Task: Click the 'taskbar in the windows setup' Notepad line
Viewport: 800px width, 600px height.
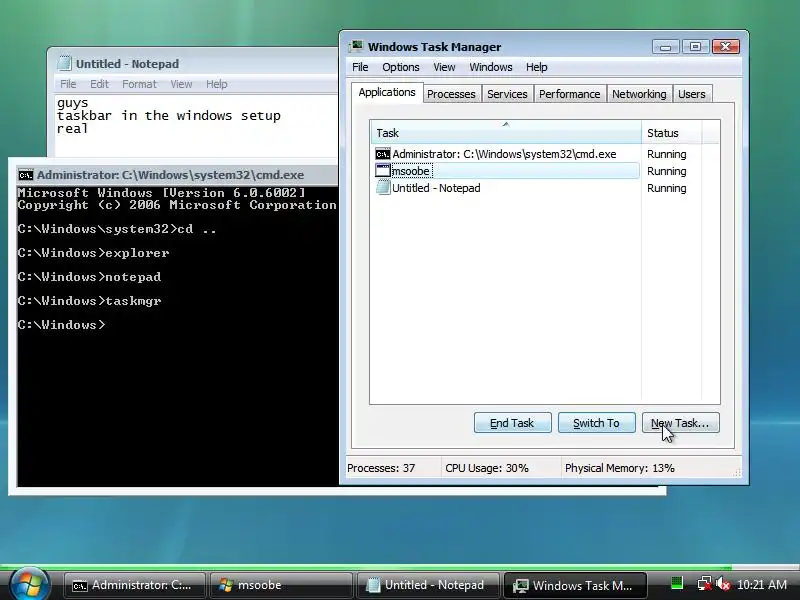Action: [x=169, y=116]
